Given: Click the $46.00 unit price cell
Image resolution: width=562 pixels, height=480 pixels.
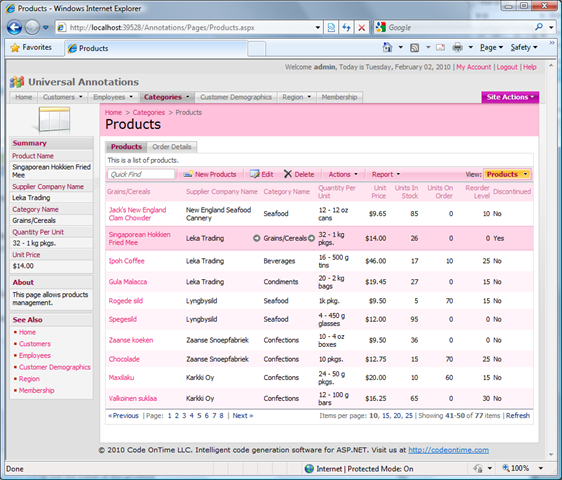Looking at the screenshot, I should 376,261.
